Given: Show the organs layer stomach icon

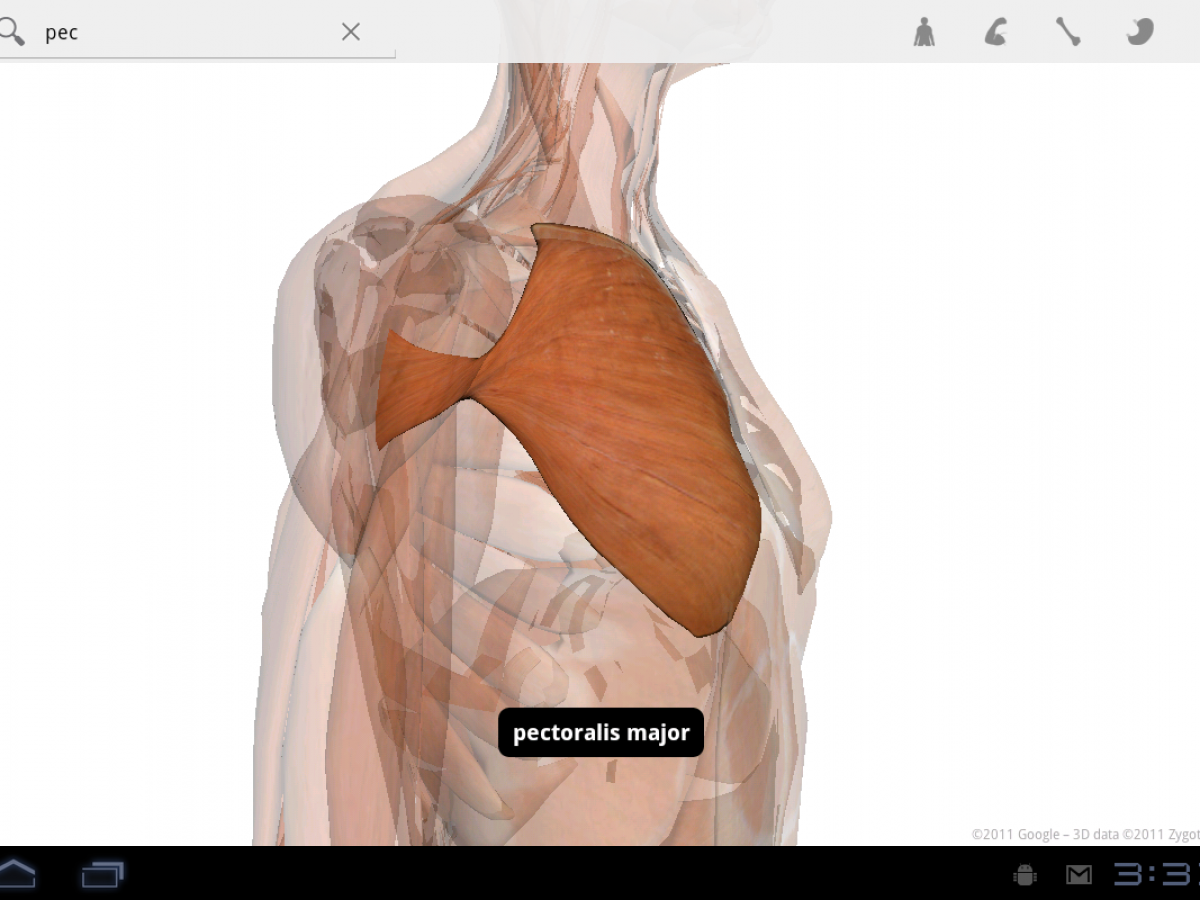Looking at the screenshot, I should (1140, 32).
